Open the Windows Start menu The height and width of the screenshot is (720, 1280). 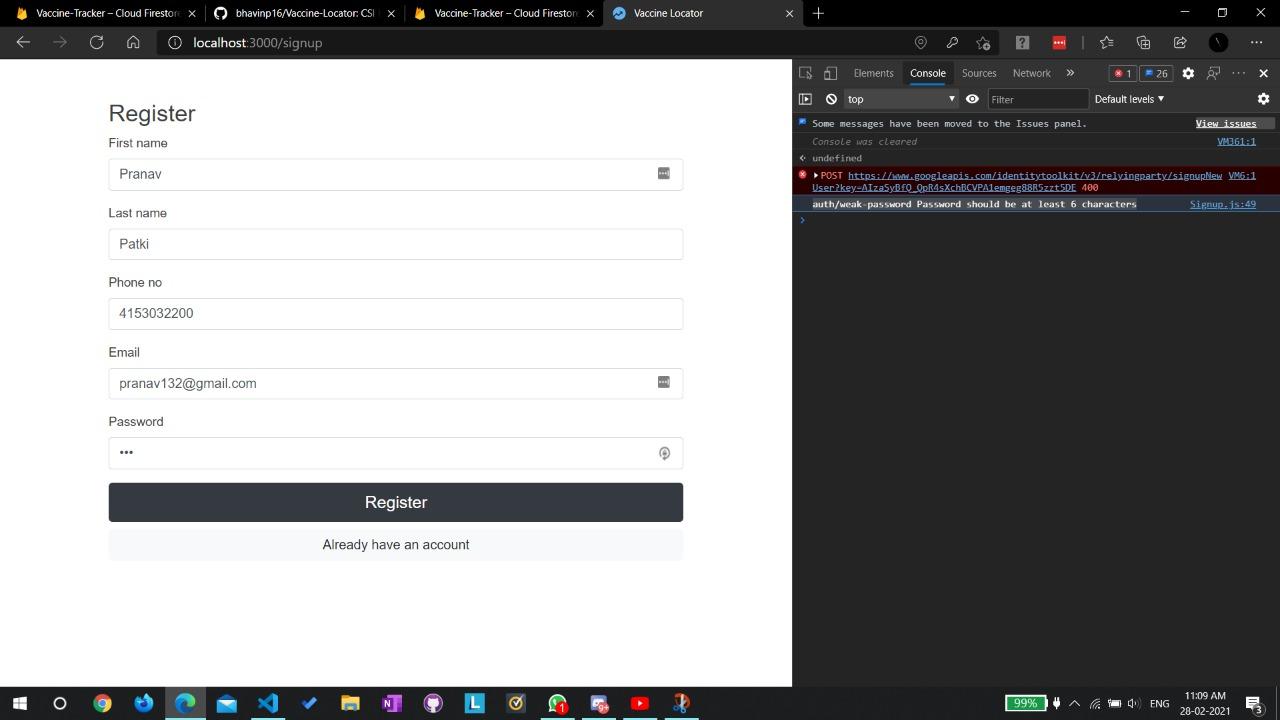(19, 703)
